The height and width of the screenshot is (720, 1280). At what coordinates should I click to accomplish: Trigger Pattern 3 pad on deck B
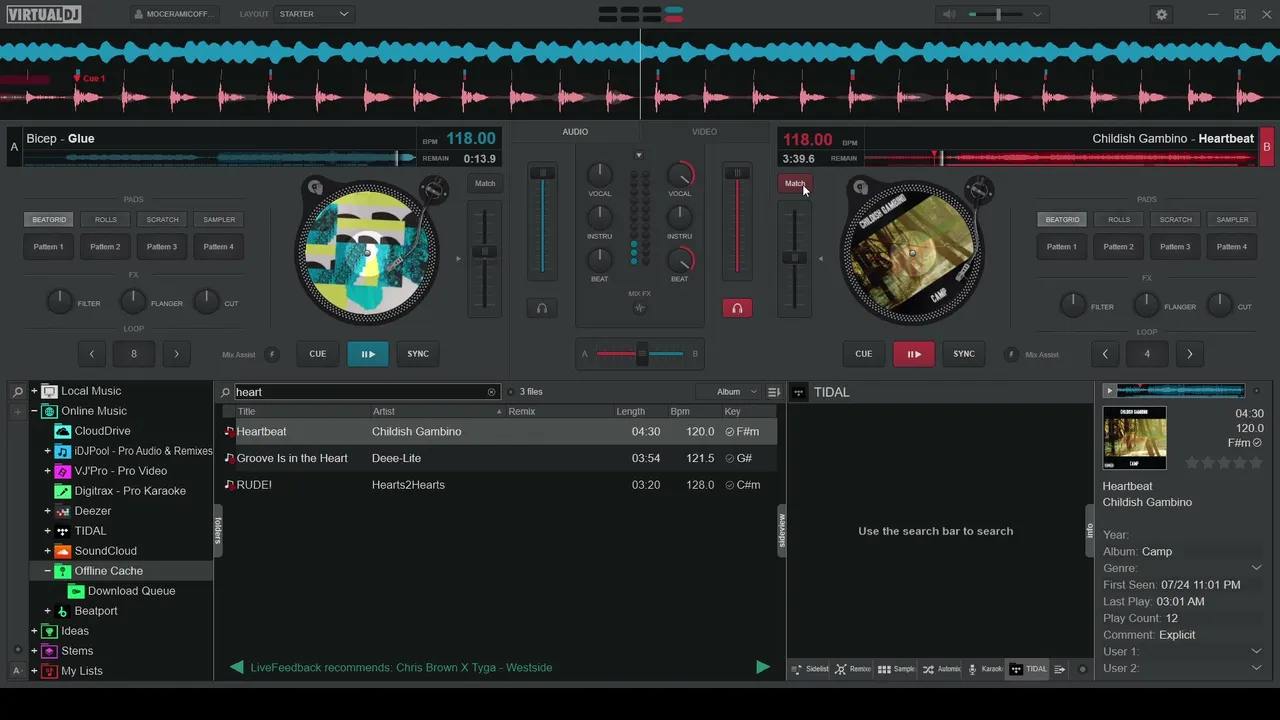coord(1175,247)
